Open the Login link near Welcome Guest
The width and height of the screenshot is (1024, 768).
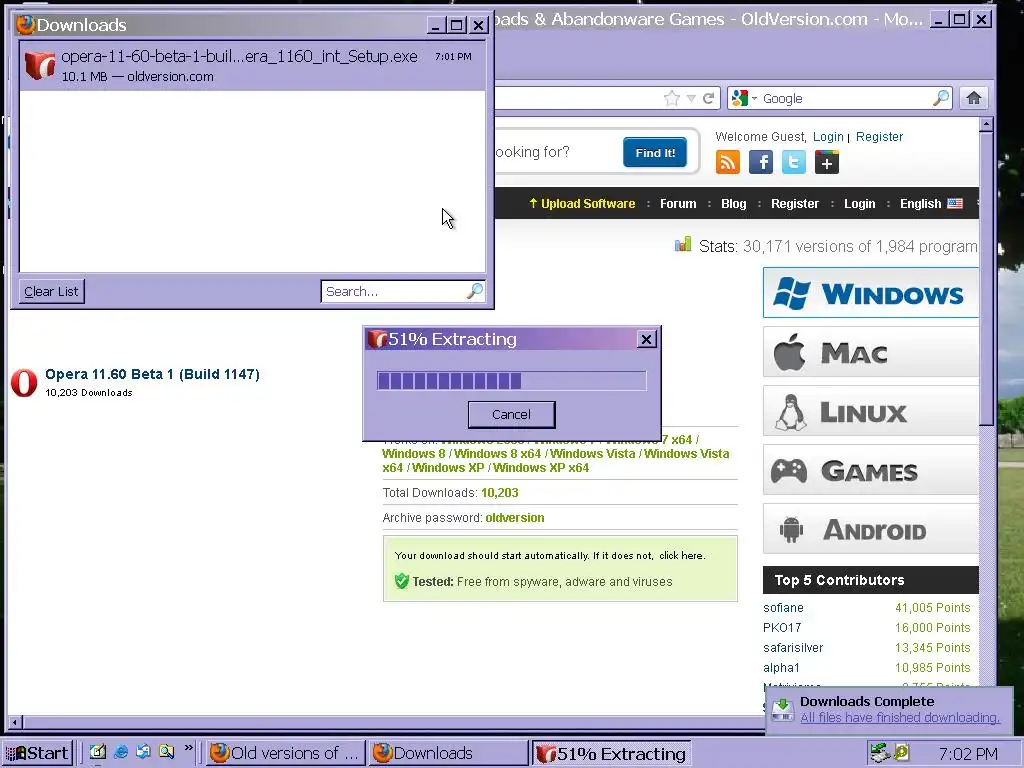[828, 136]
